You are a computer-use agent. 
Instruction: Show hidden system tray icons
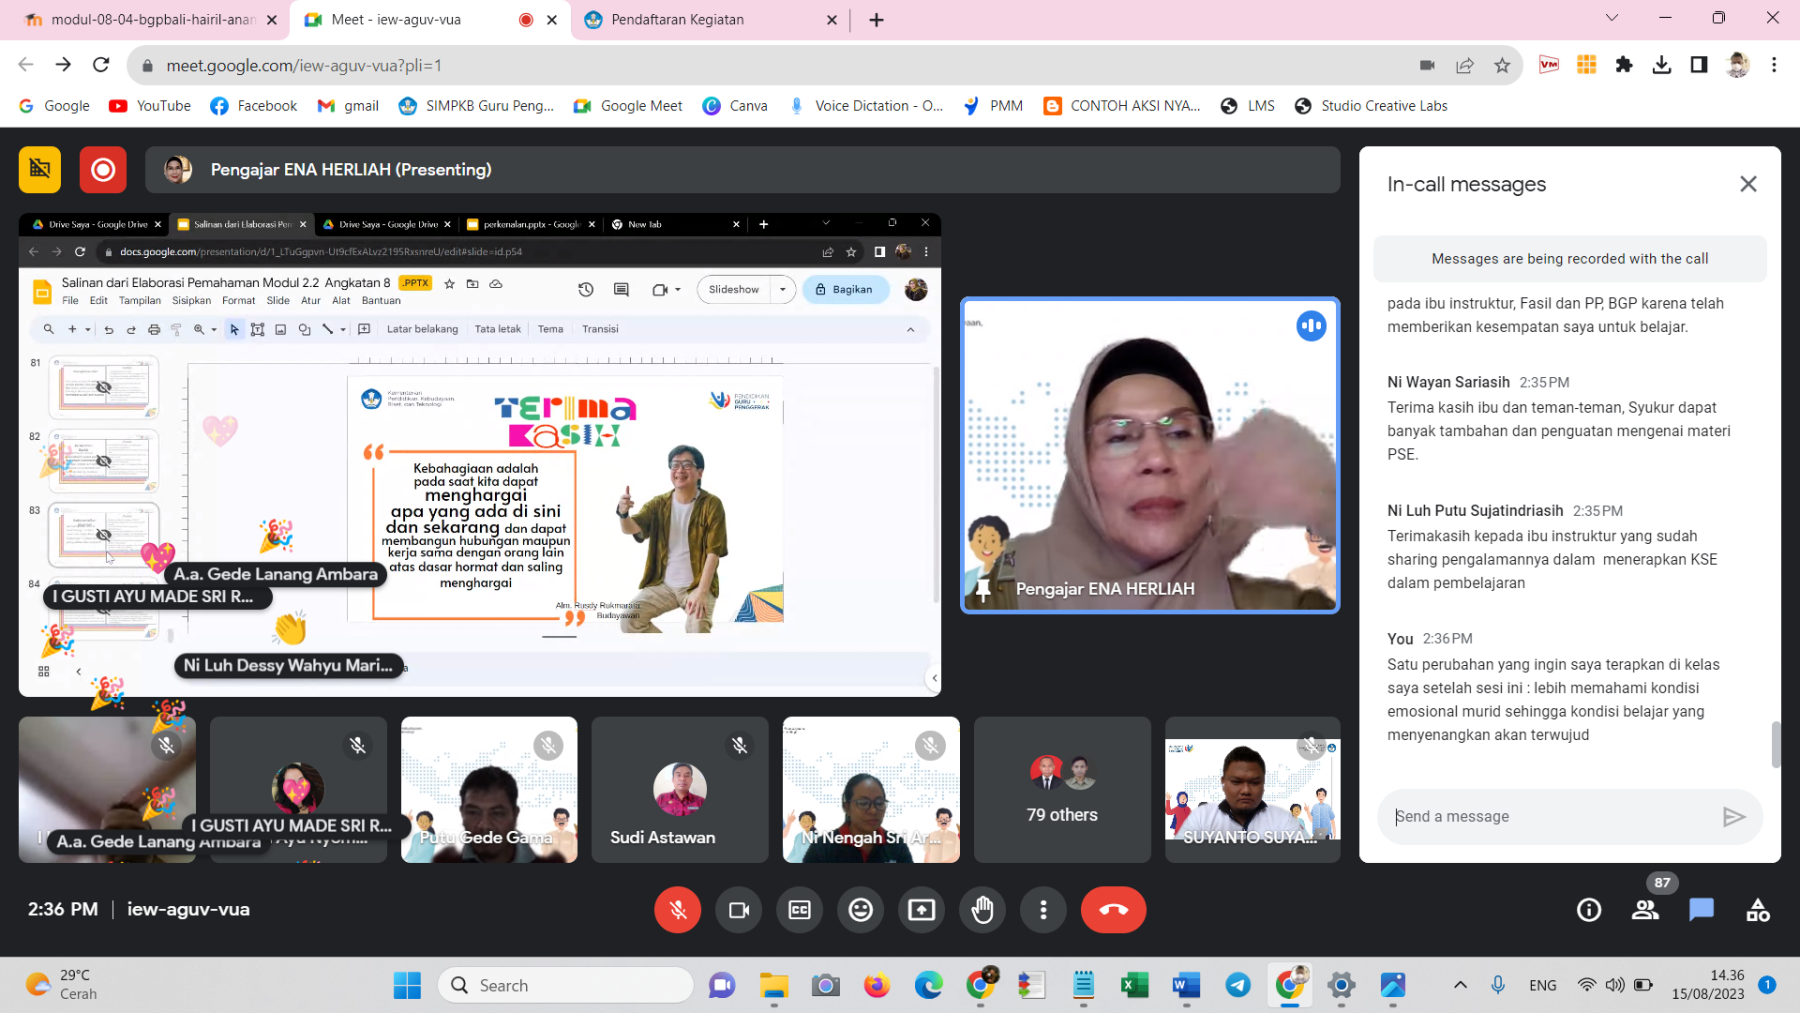(x=1460, y=985)
